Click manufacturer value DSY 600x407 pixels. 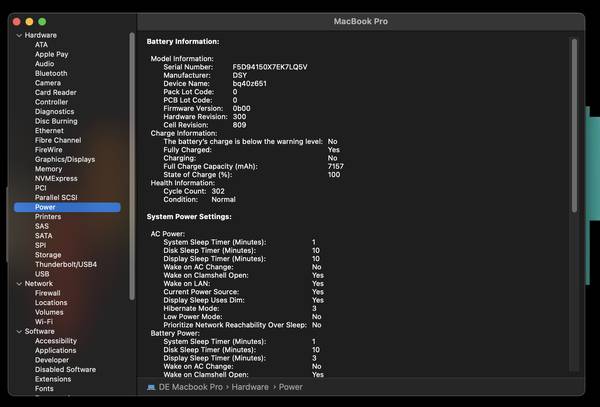240,76
